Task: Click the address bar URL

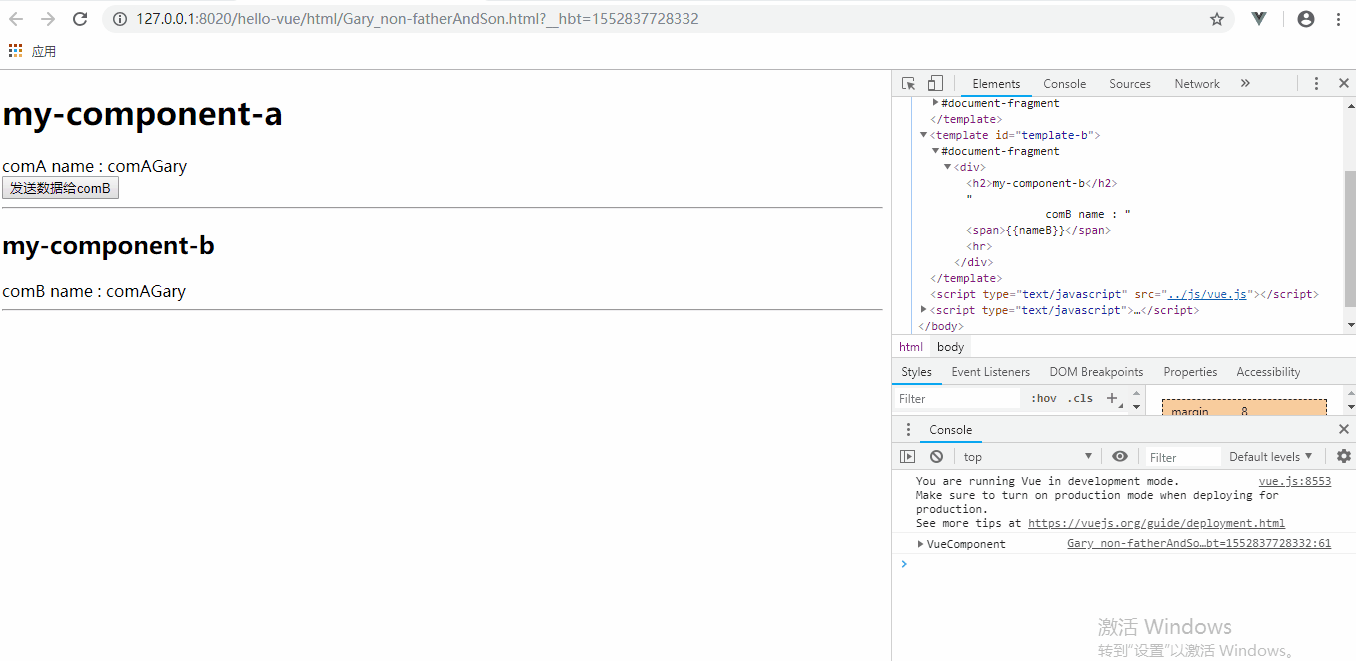Action: coord(417,19)
